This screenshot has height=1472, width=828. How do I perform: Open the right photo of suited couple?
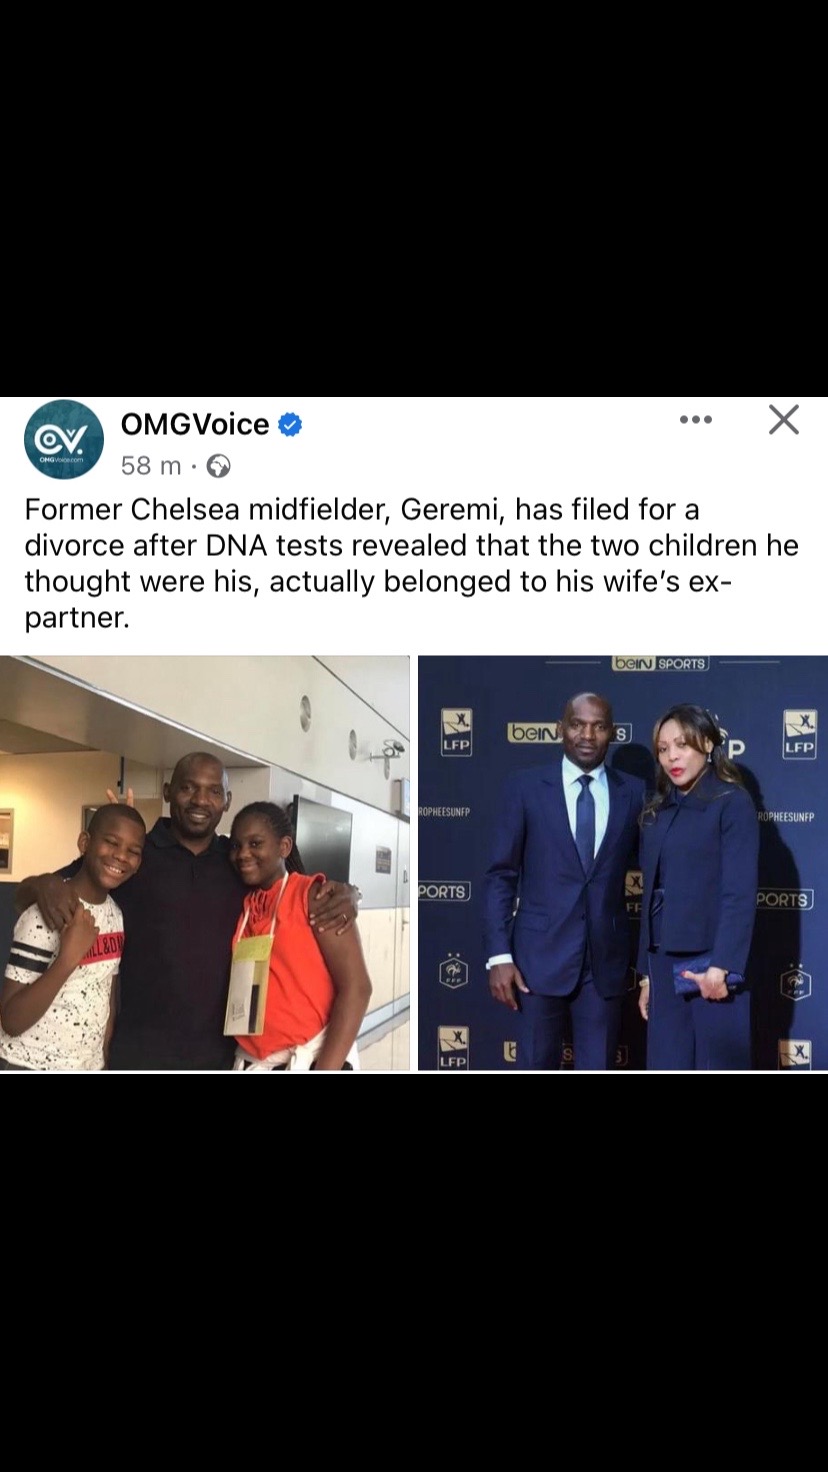623,863
